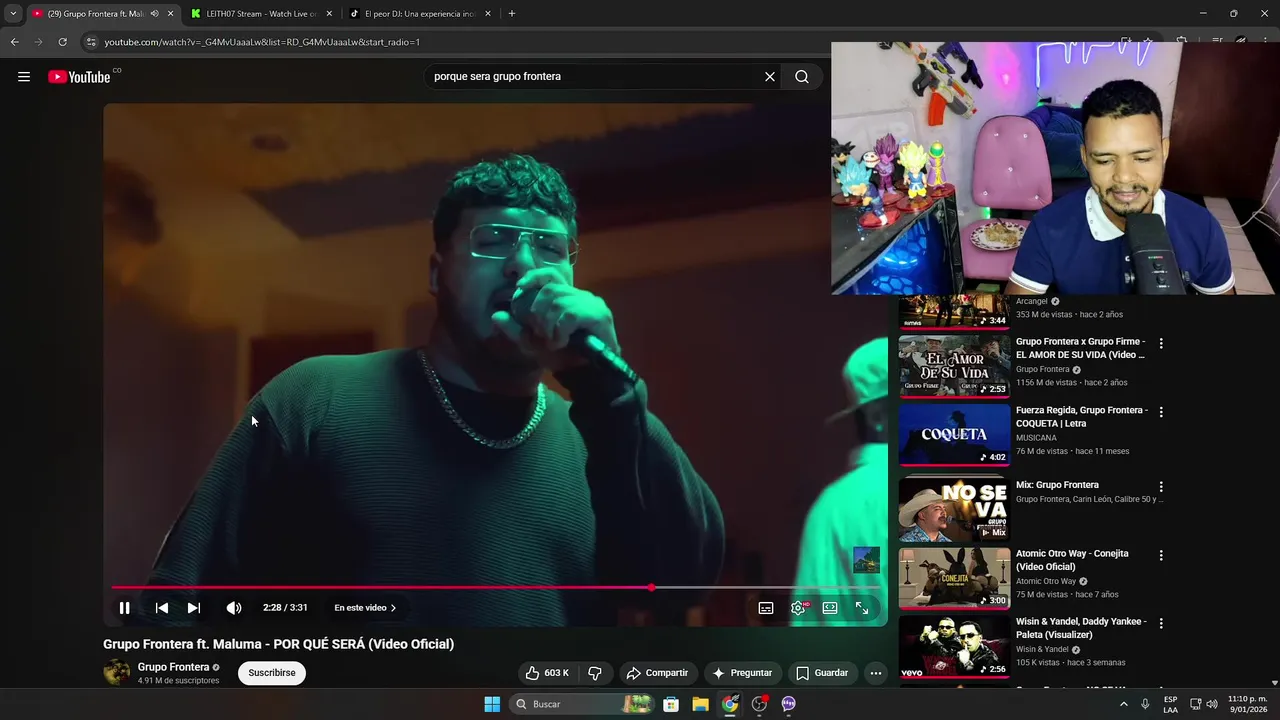Screen dimensions: 1280x720
Task: Skip to previous video
Action: [162, 608]
